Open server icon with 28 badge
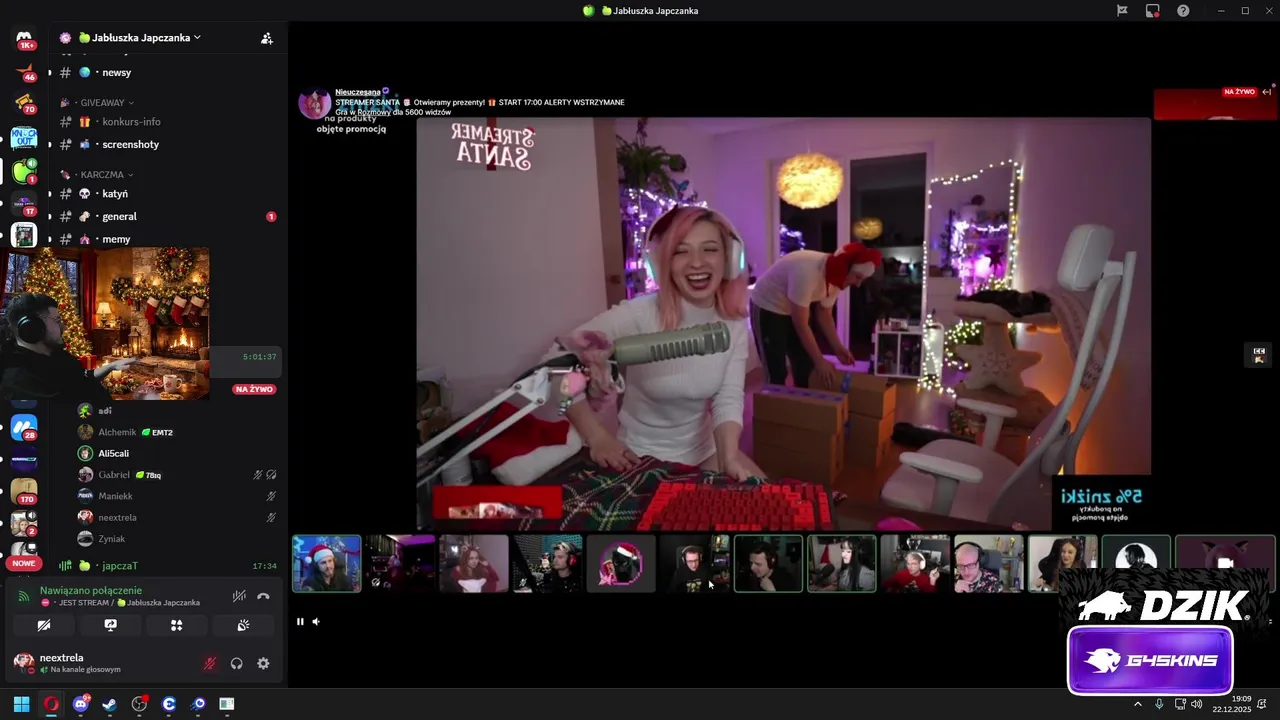The image size is (1280, 720). click(24, 427)
